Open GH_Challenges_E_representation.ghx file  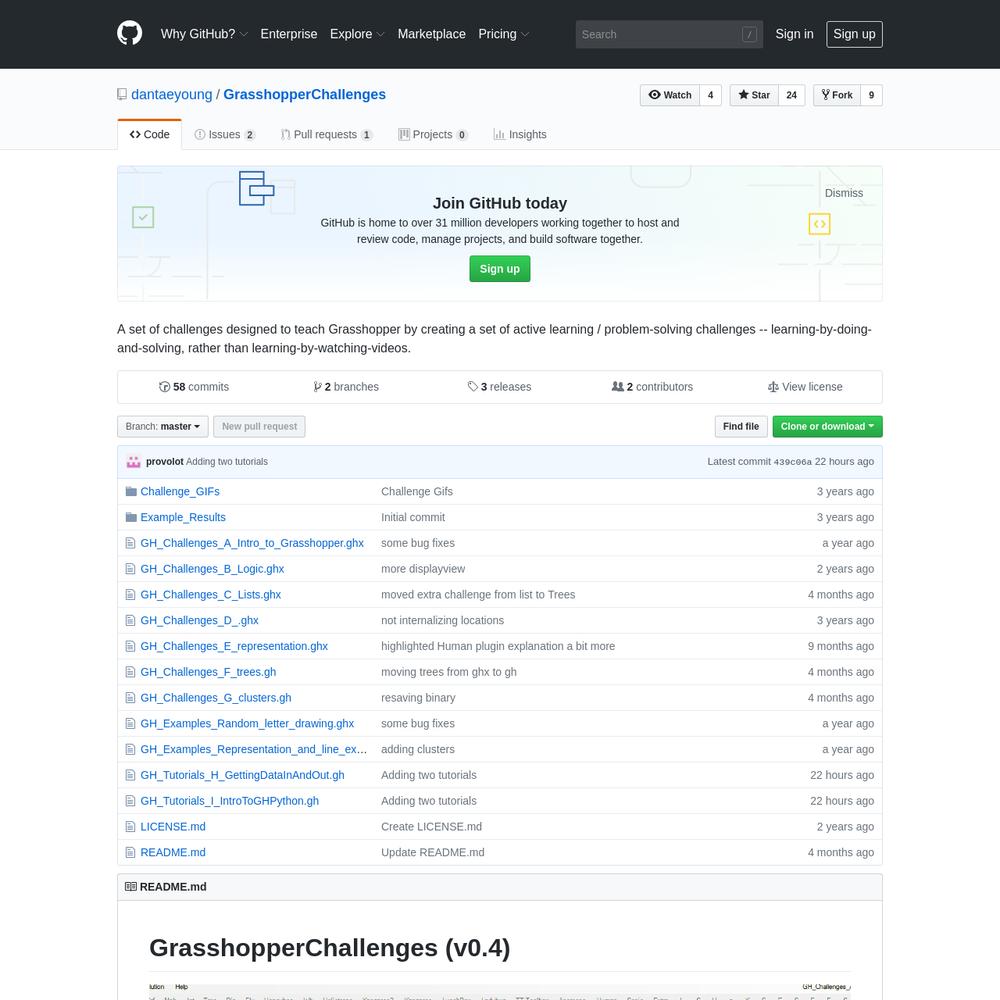tap(234, 646)
